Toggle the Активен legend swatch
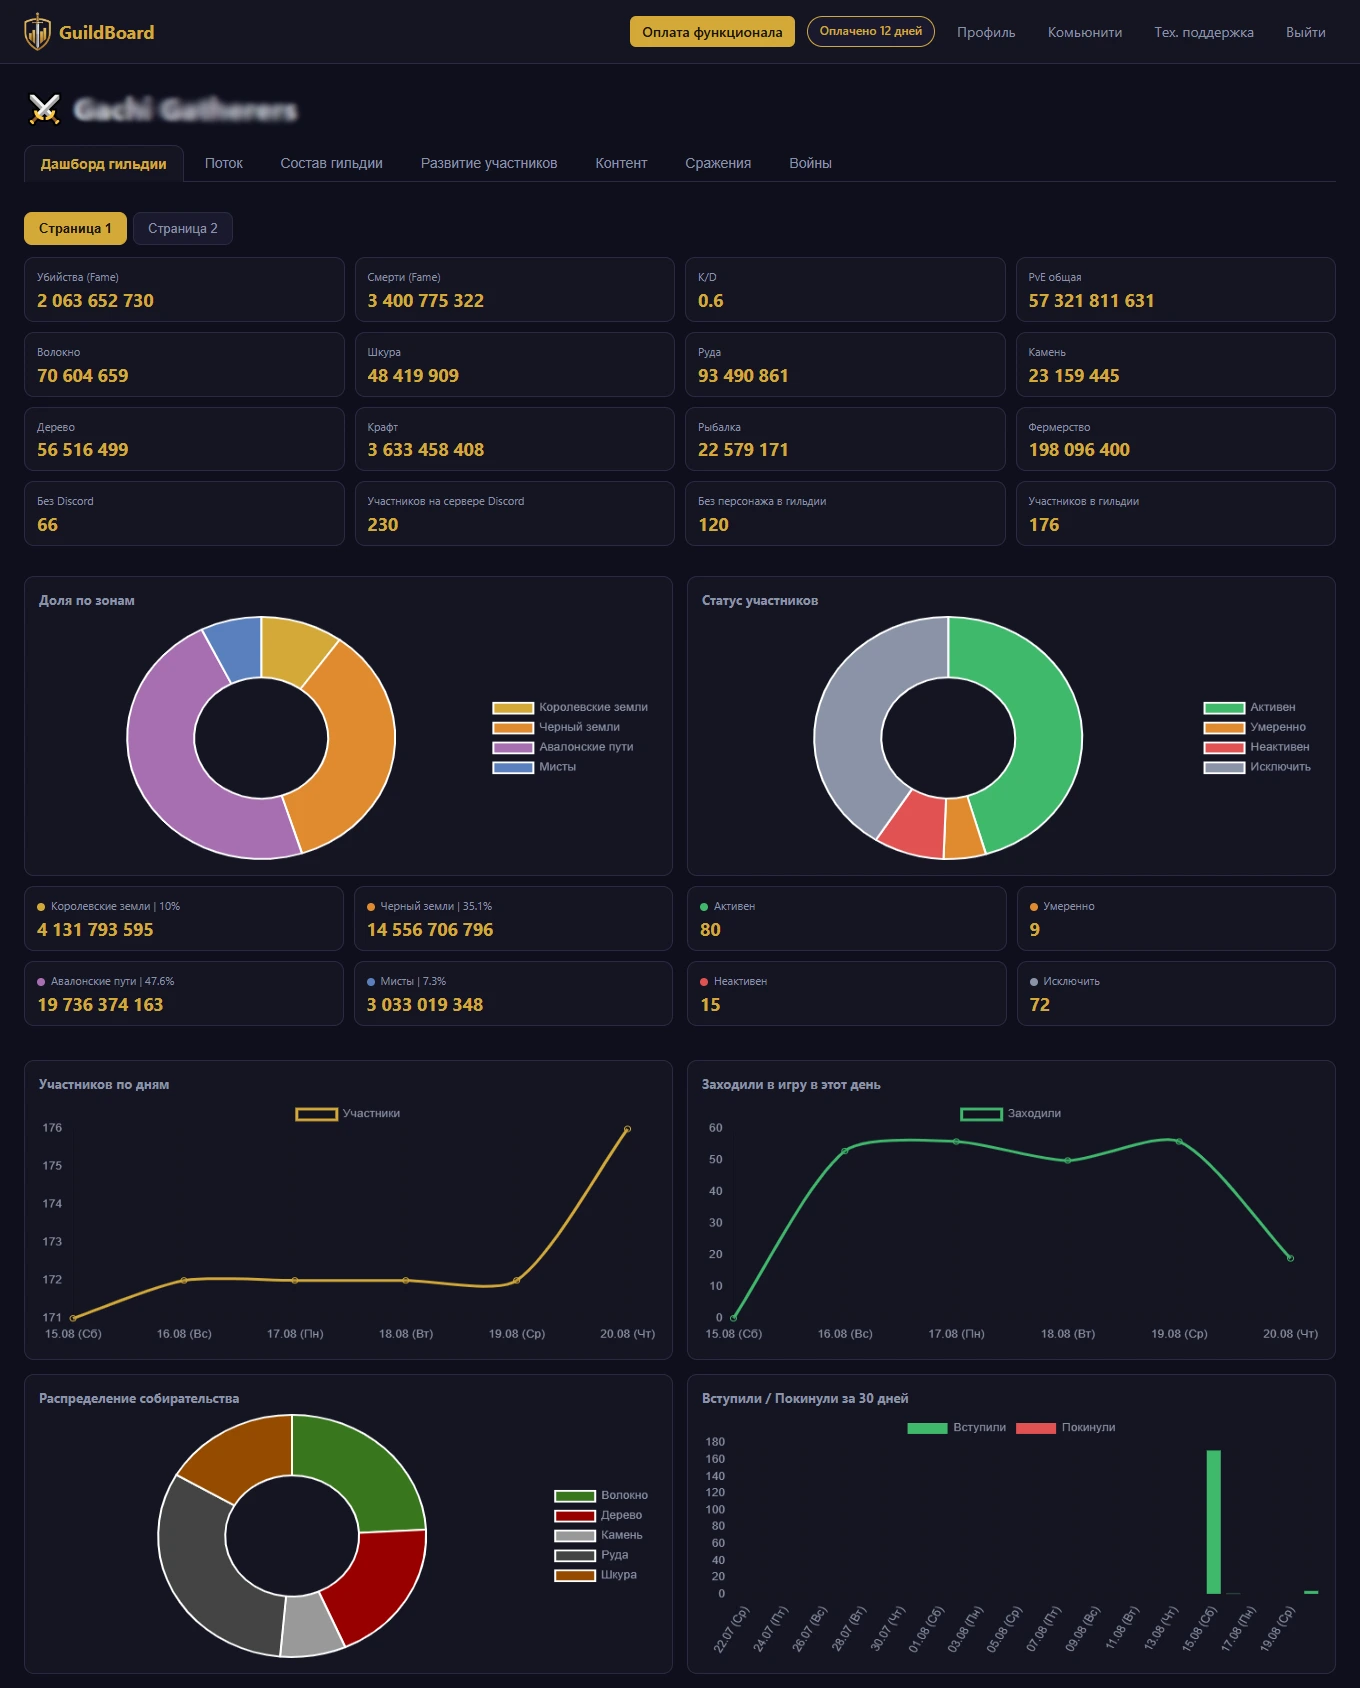This screenshot has width=1360, height=1688. click(x=1224, y=708)
